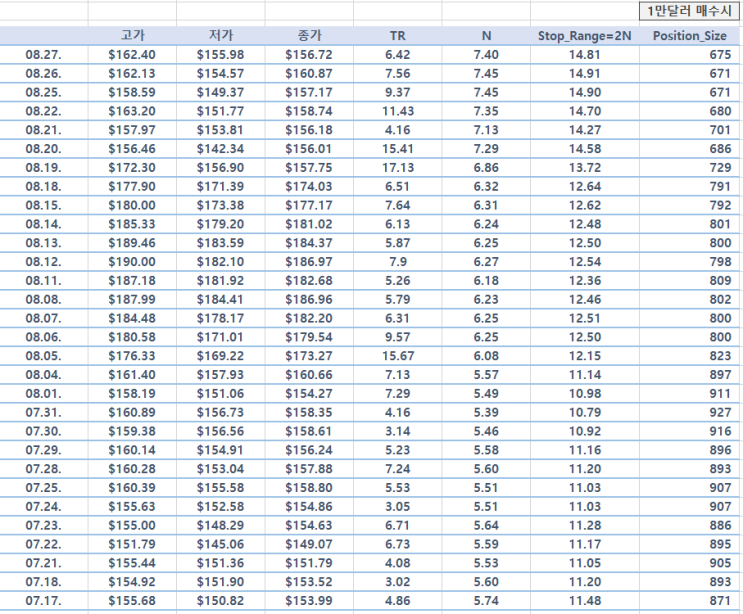This screenshot has height=614, width=743.
Task: Click the high price $162.40
Action: [x=132, y=55]
